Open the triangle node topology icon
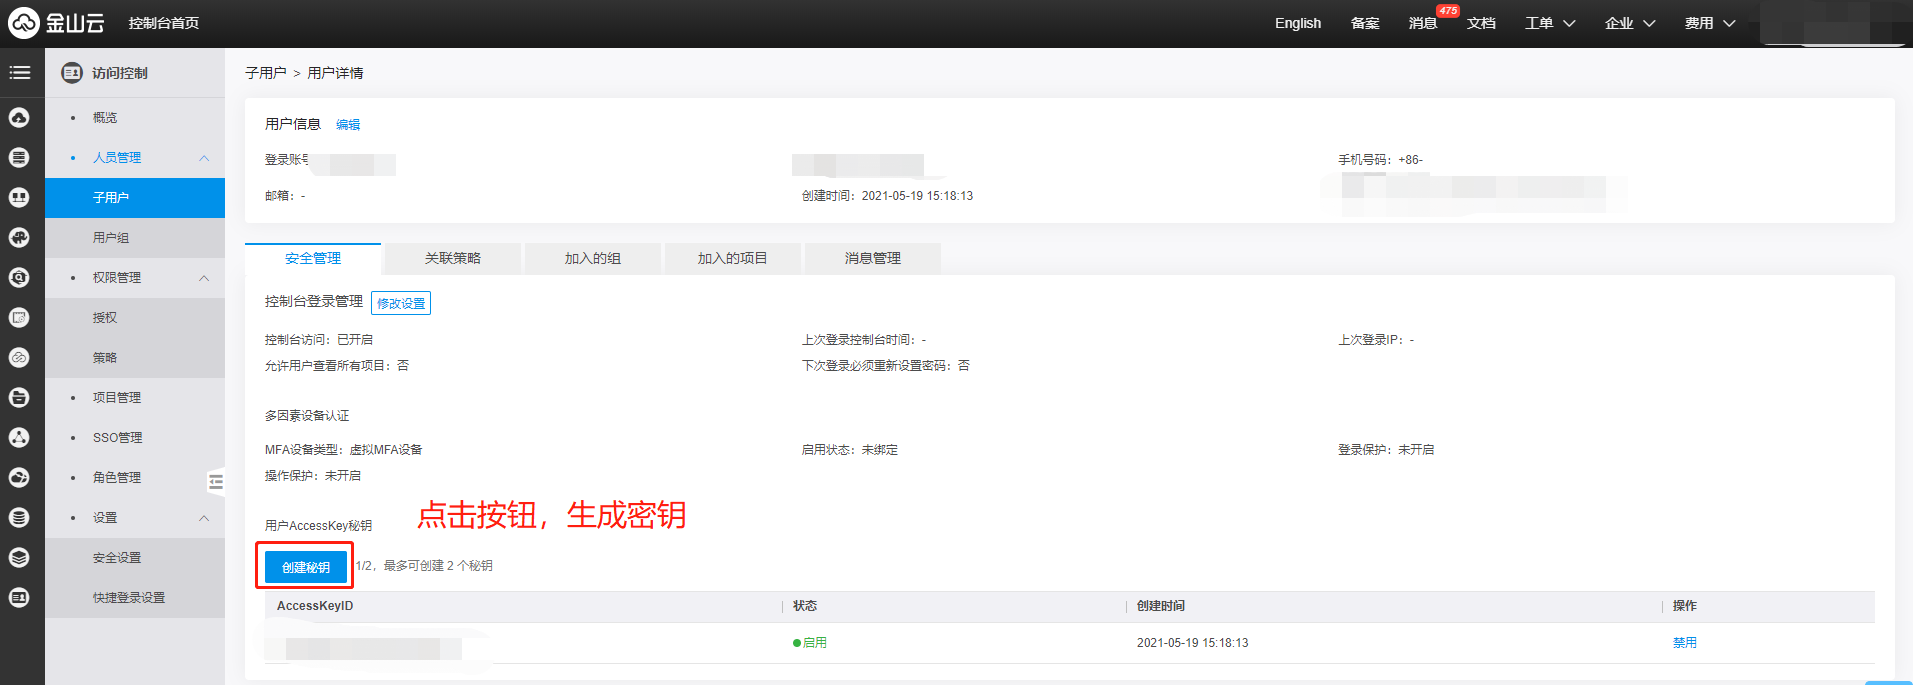The image size is (1913, 685). tap(19, 438)
